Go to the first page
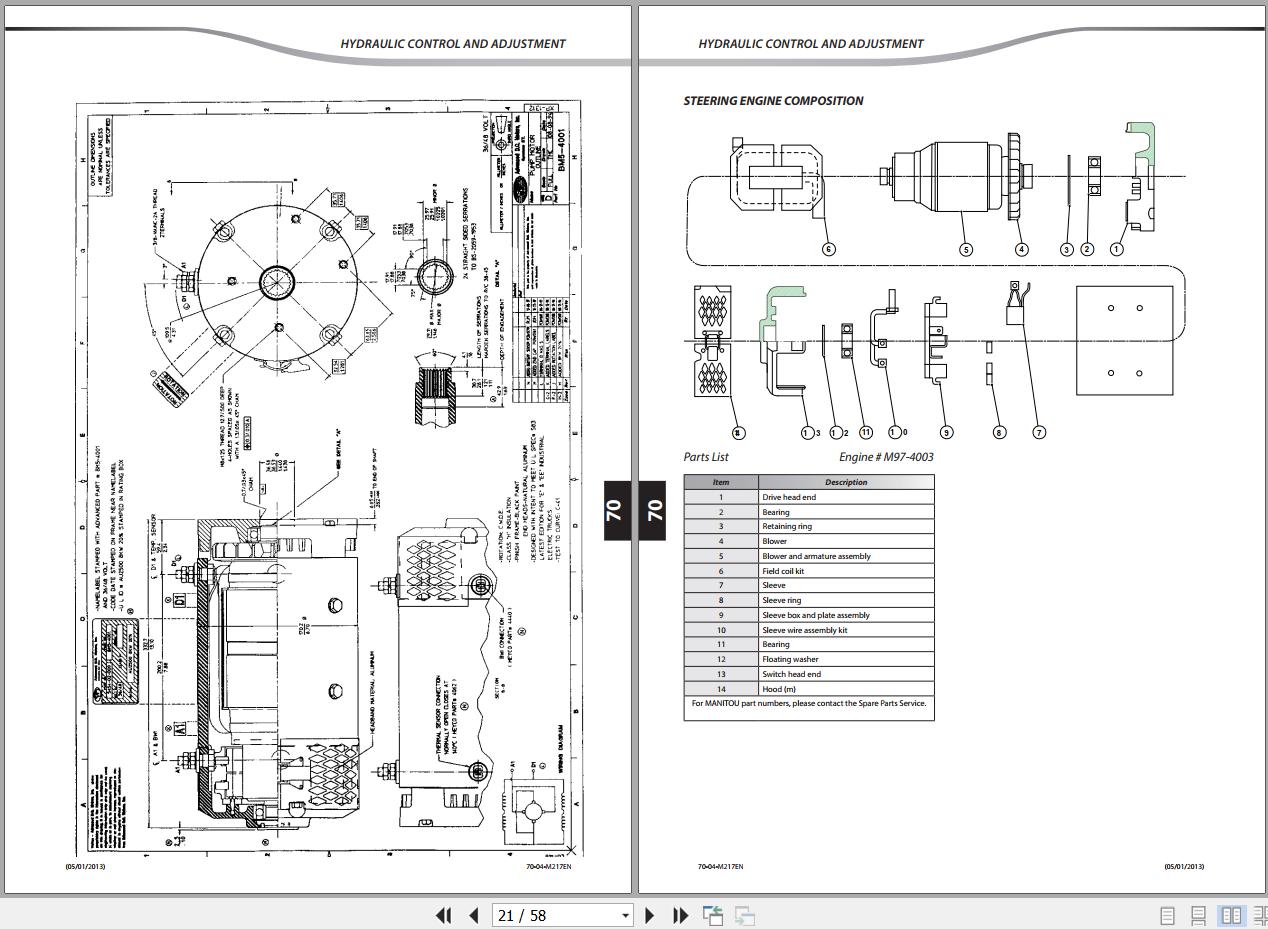 coord(444,915)
